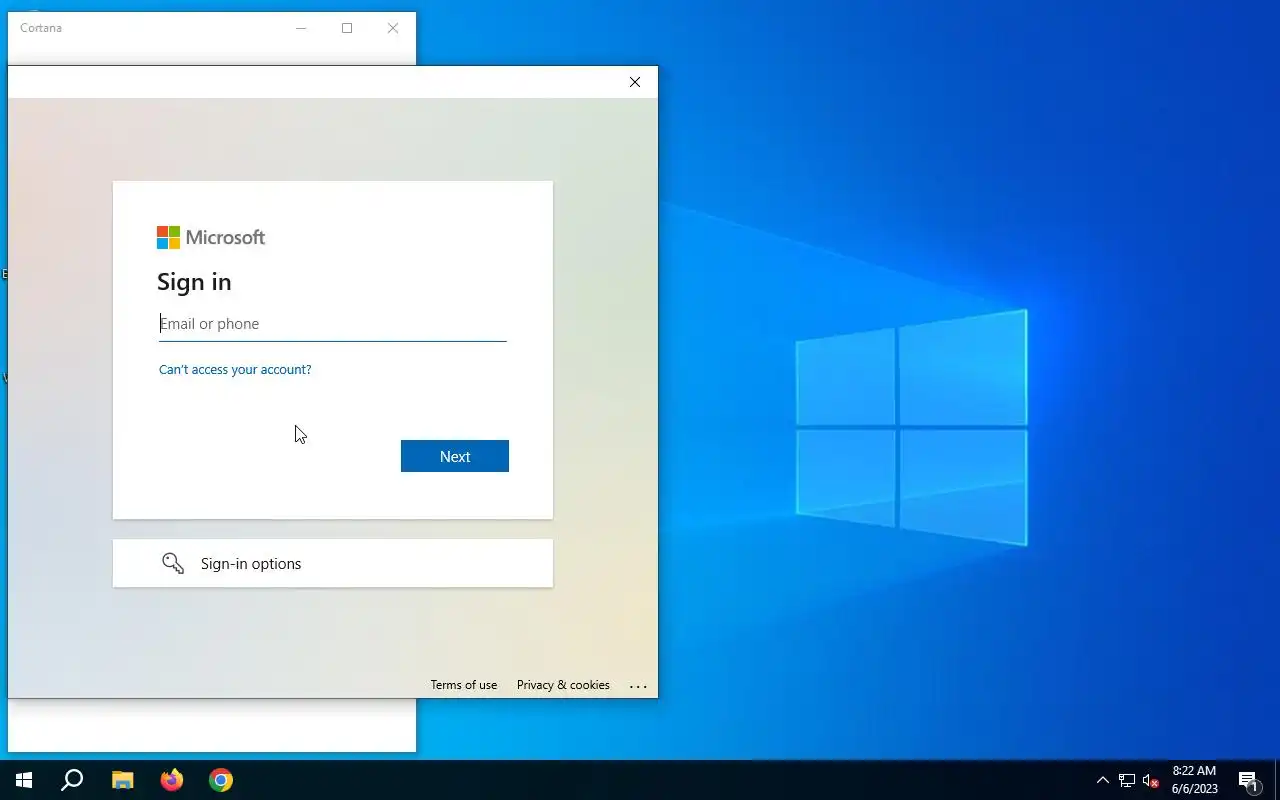Image resolution: width=1280 pixels, height=800 pixels.
Task: Launch File Explorer from taskbar
Action: coord(122,780)
